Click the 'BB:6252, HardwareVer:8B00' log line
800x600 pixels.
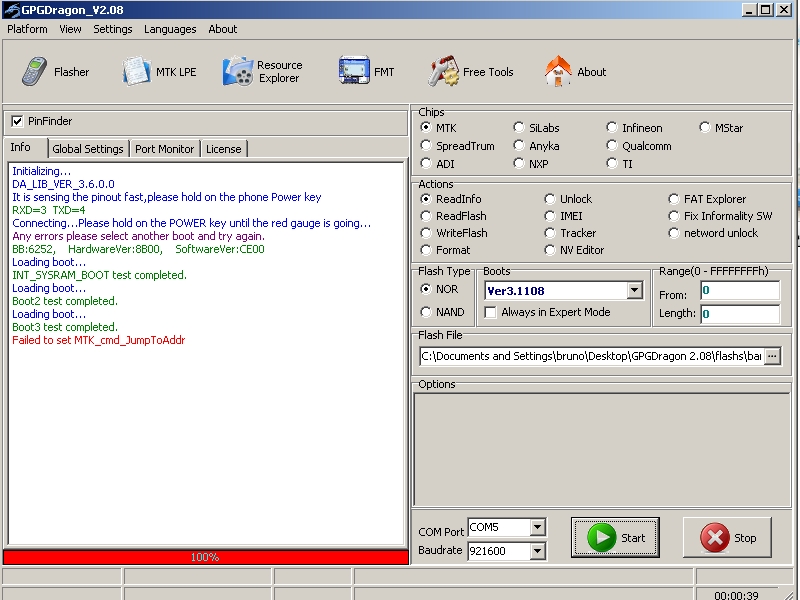[x=138, y=249]
